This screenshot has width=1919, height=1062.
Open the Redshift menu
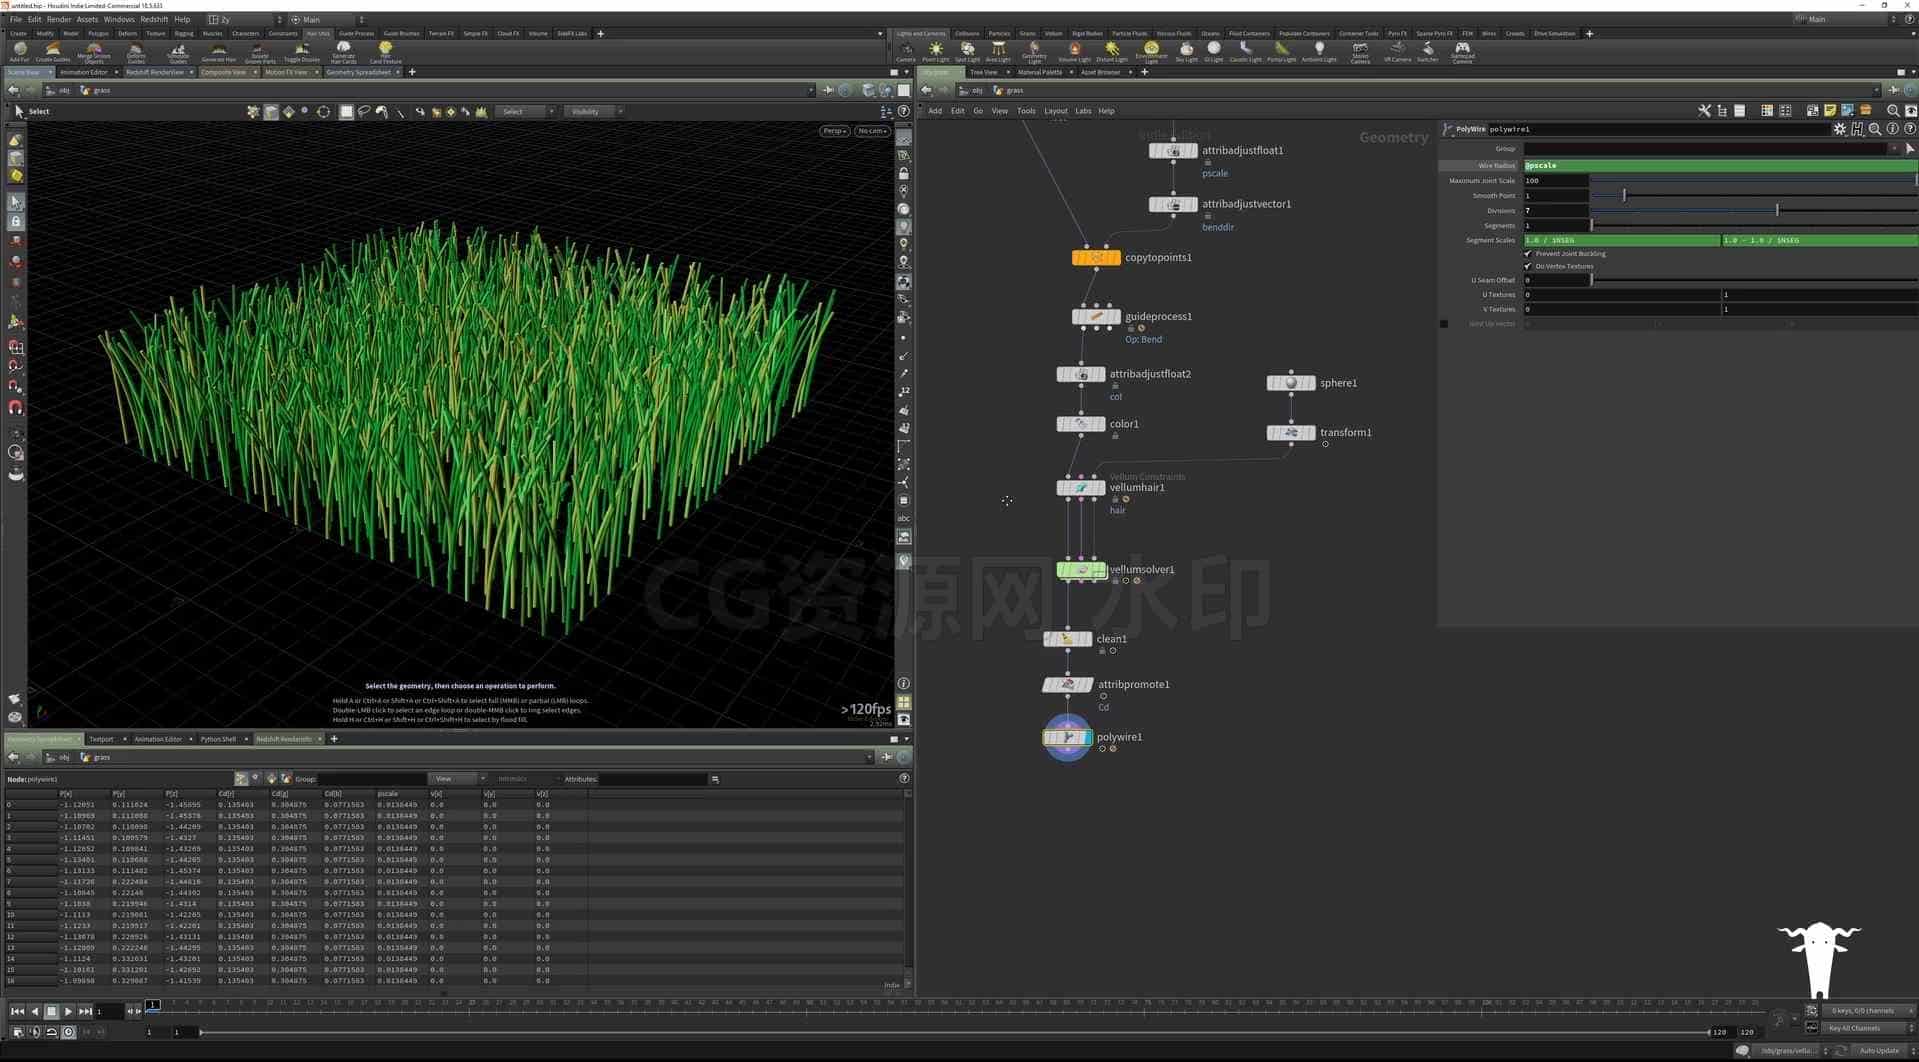(154, 19)
